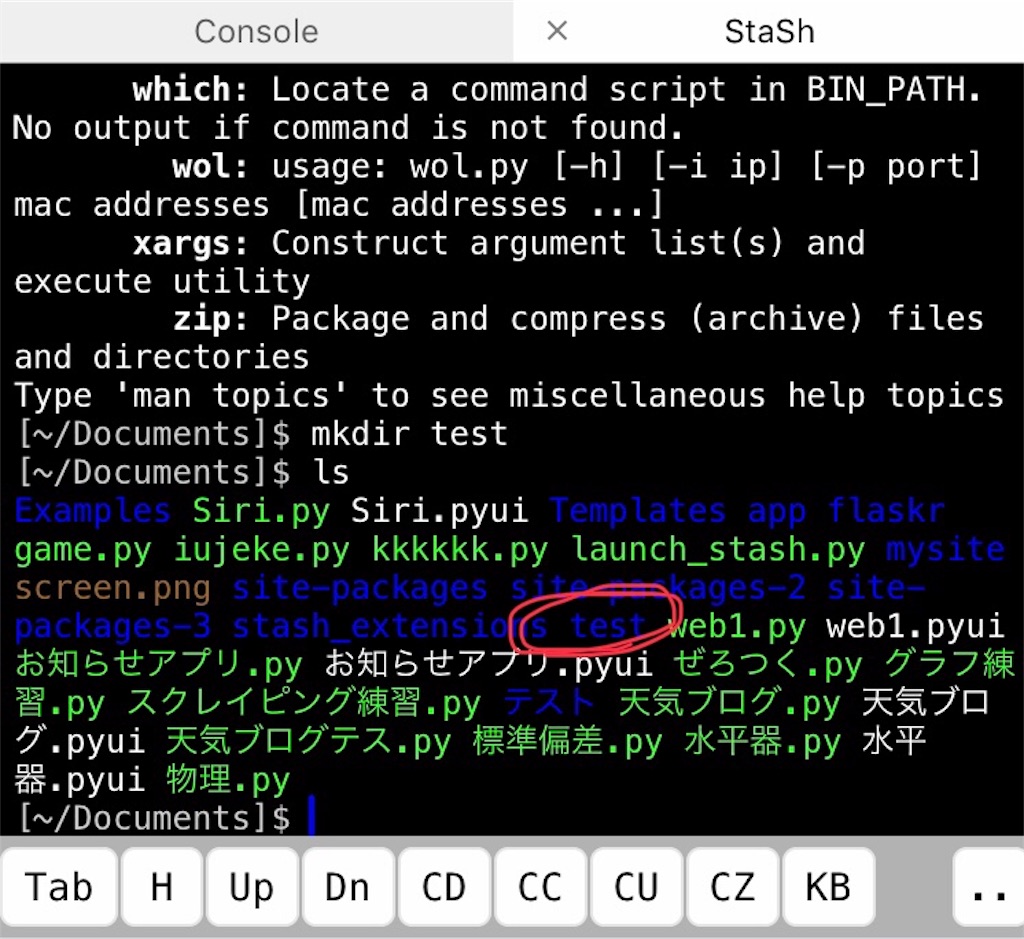Click the command prompt input line
The width and height of the screenshot is (1024, 939).
pos(512,818)
